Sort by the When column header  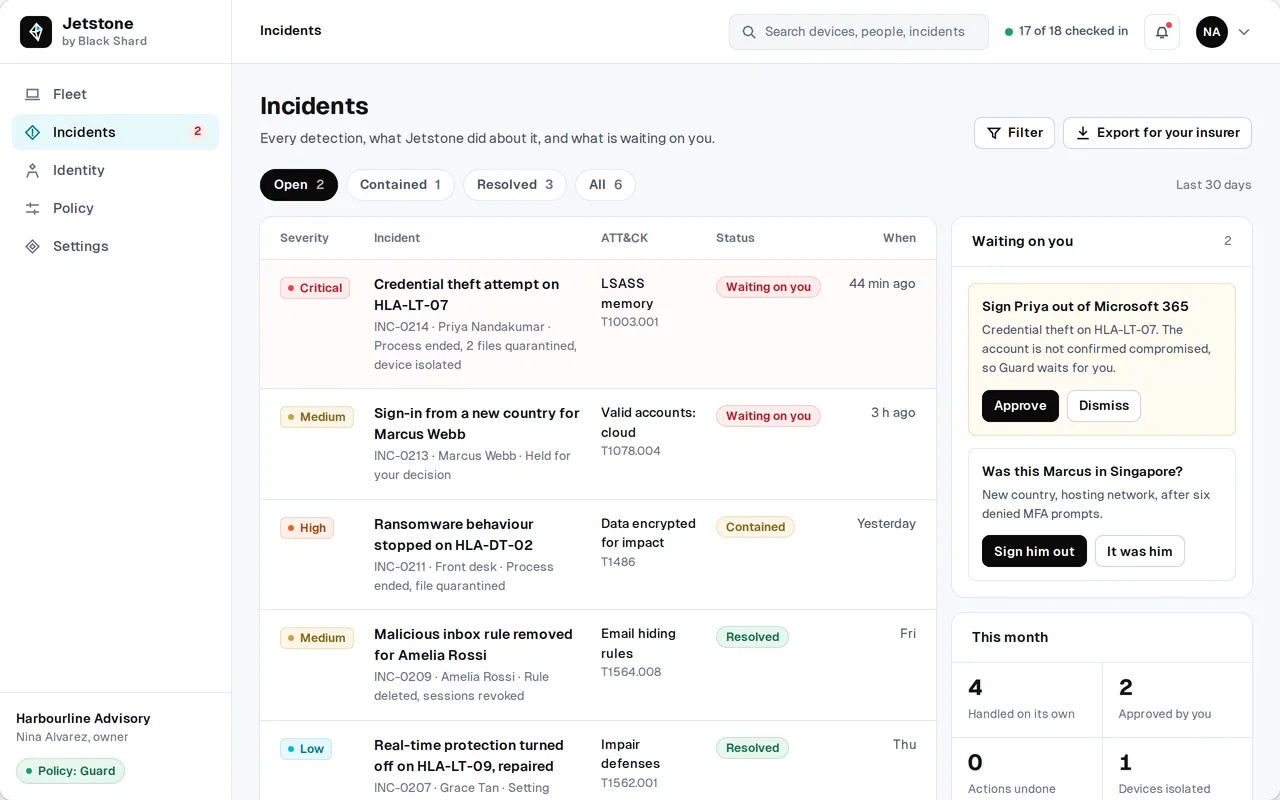click(x=899, y=238)
